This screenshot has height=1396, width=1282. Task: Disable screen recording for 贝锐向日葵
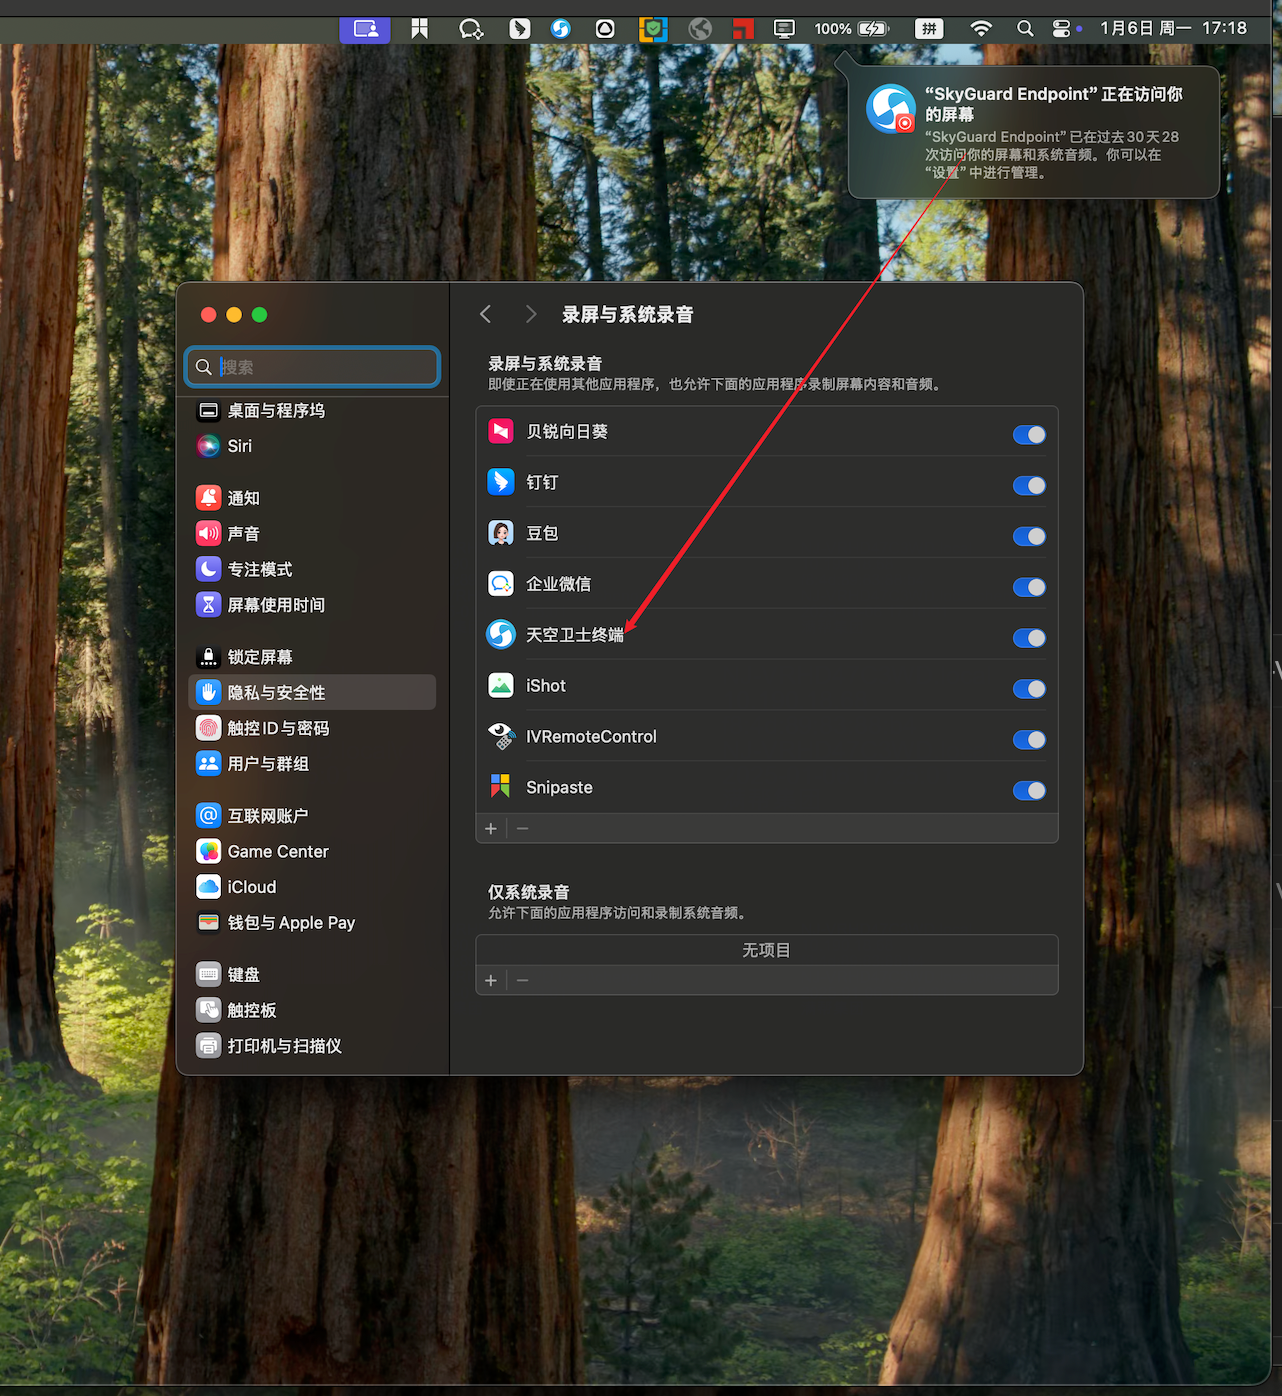pos(1029,435)
